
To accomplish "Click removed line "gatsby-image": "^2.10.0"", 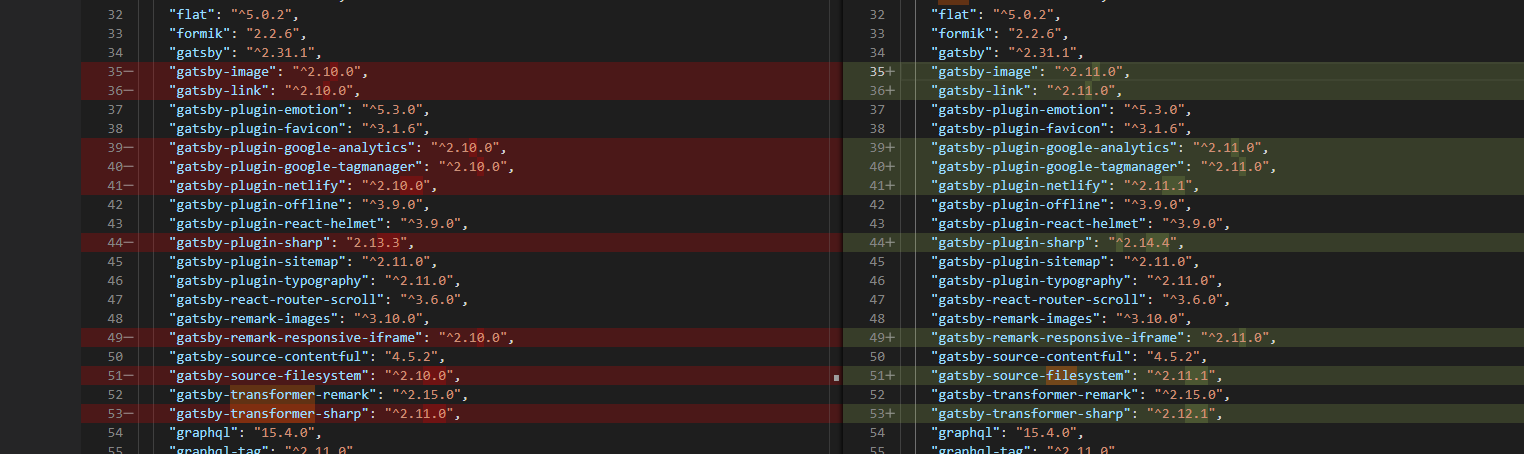I will pyautogui.click(x=270, y=72).
